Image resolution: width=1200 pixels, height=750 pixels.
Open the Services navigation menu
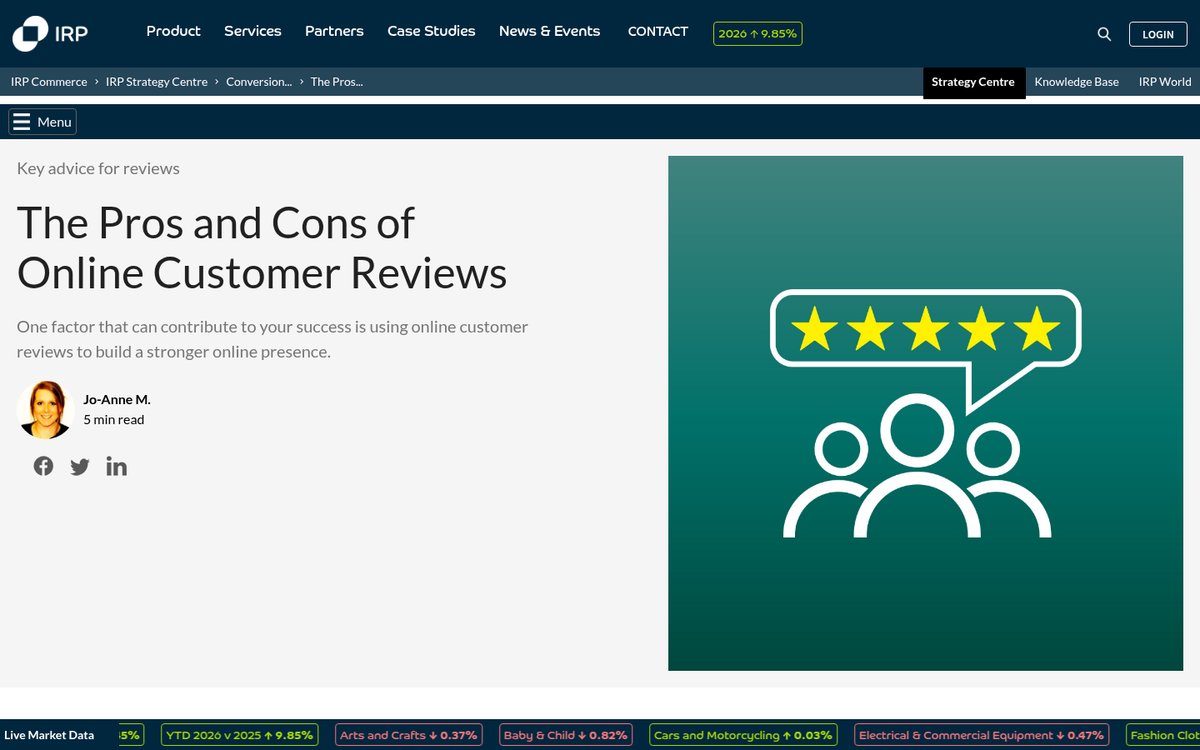(x=252, y=31)
